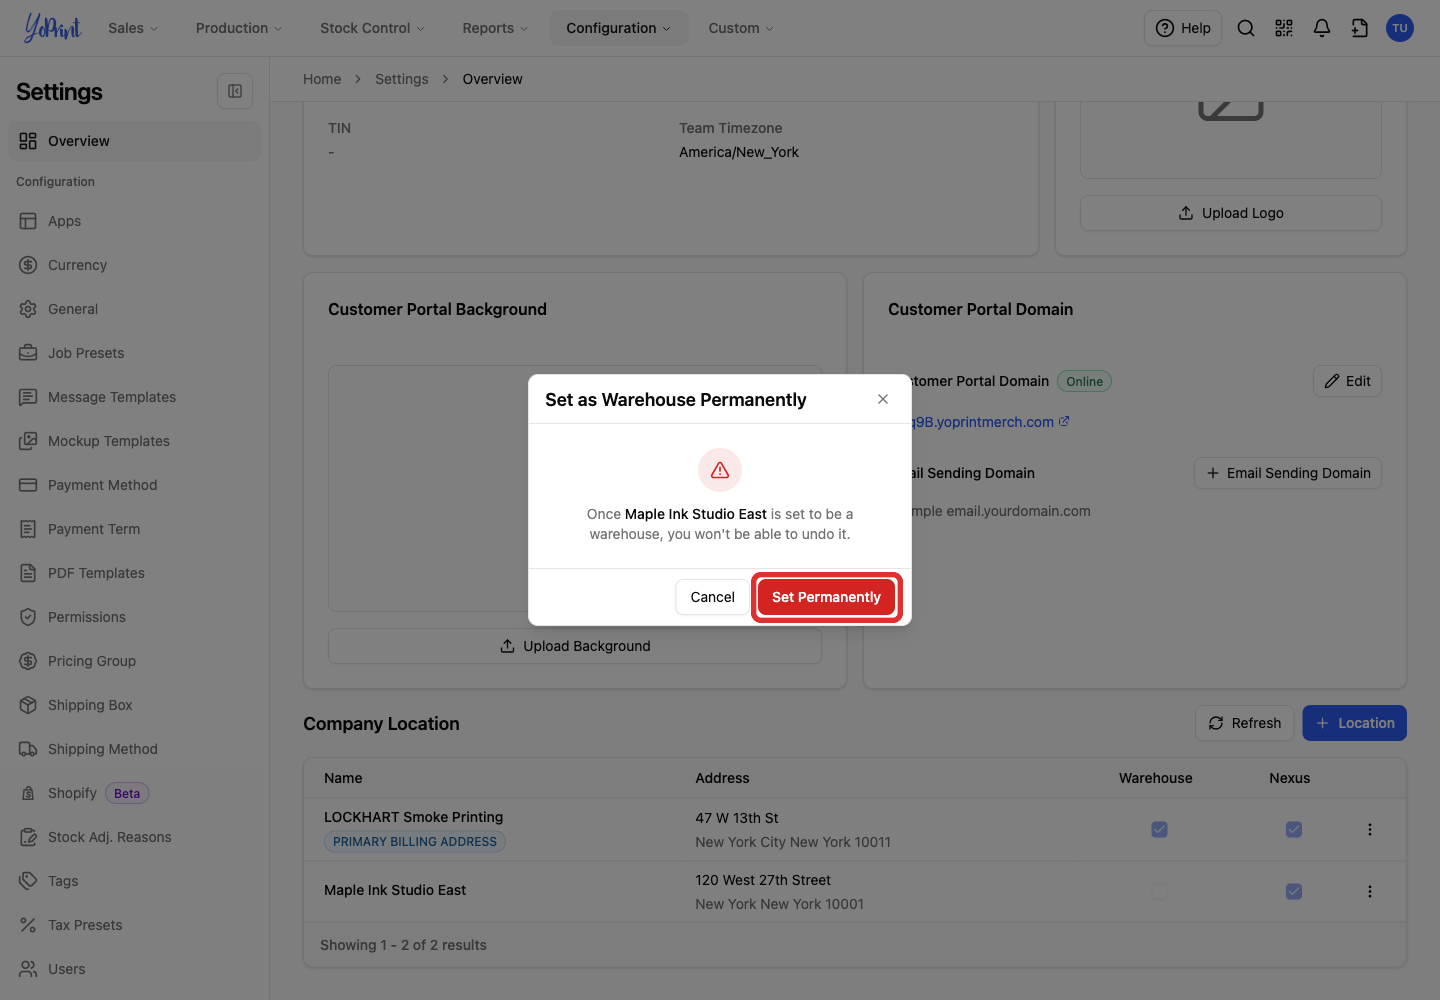Add a new company Location

point(1354,723)
